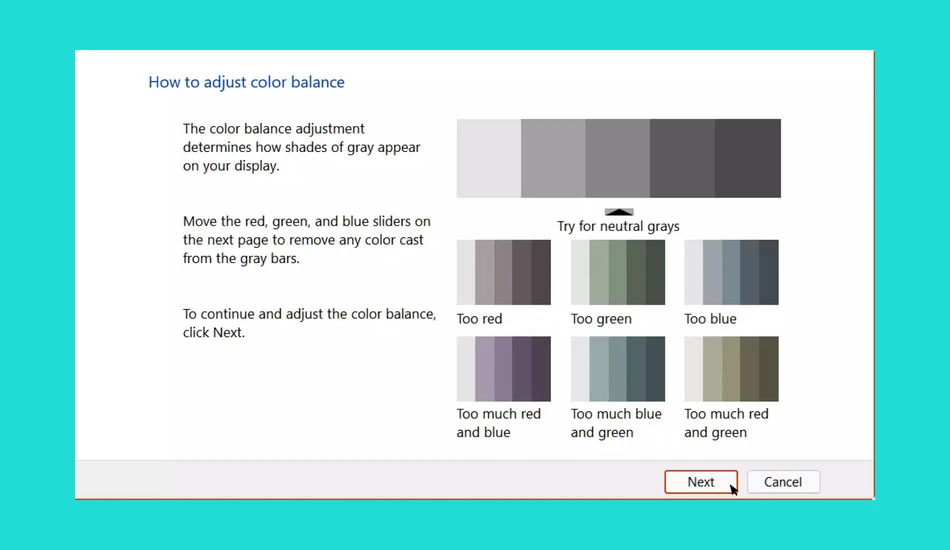Click the 'Too blue' caption text

click(x=710, y=319)
